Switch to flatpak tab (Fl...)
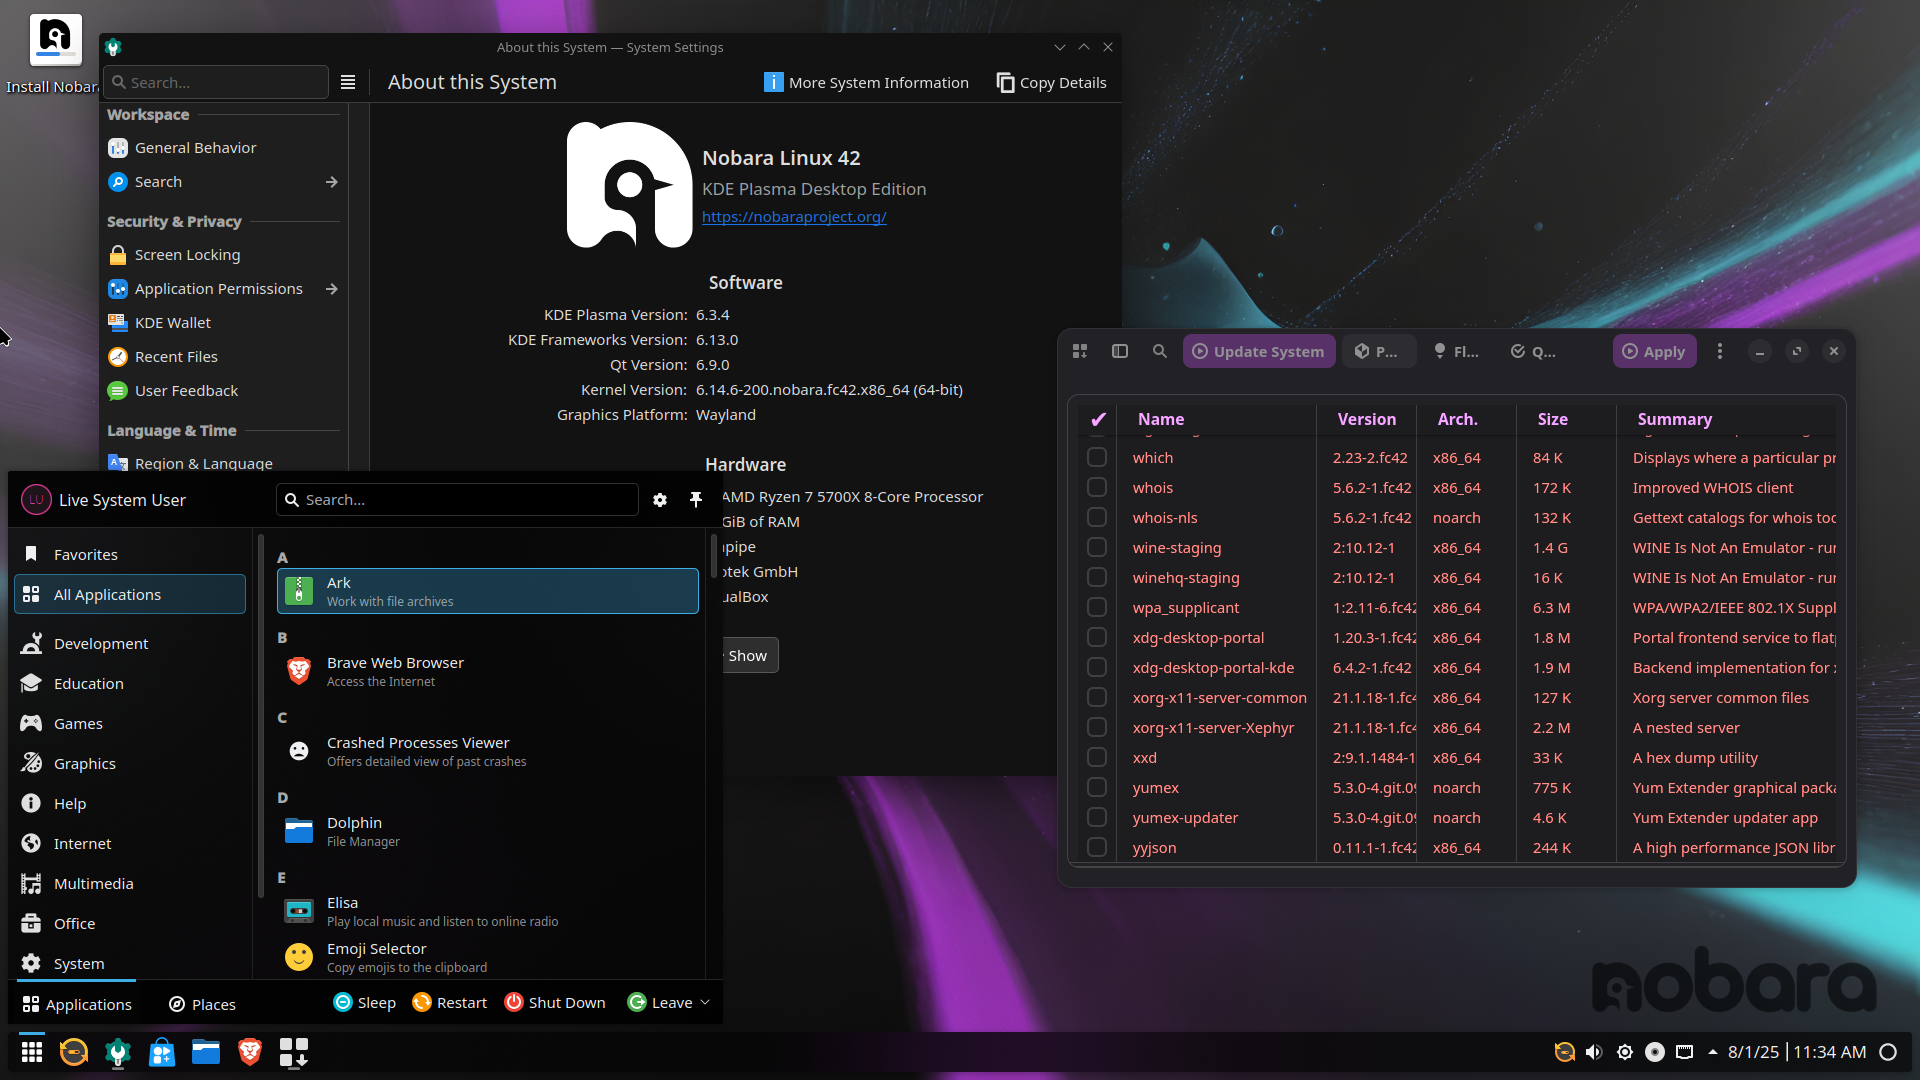Screen dimensions: 1920x1080 (x=1456, y=351)
